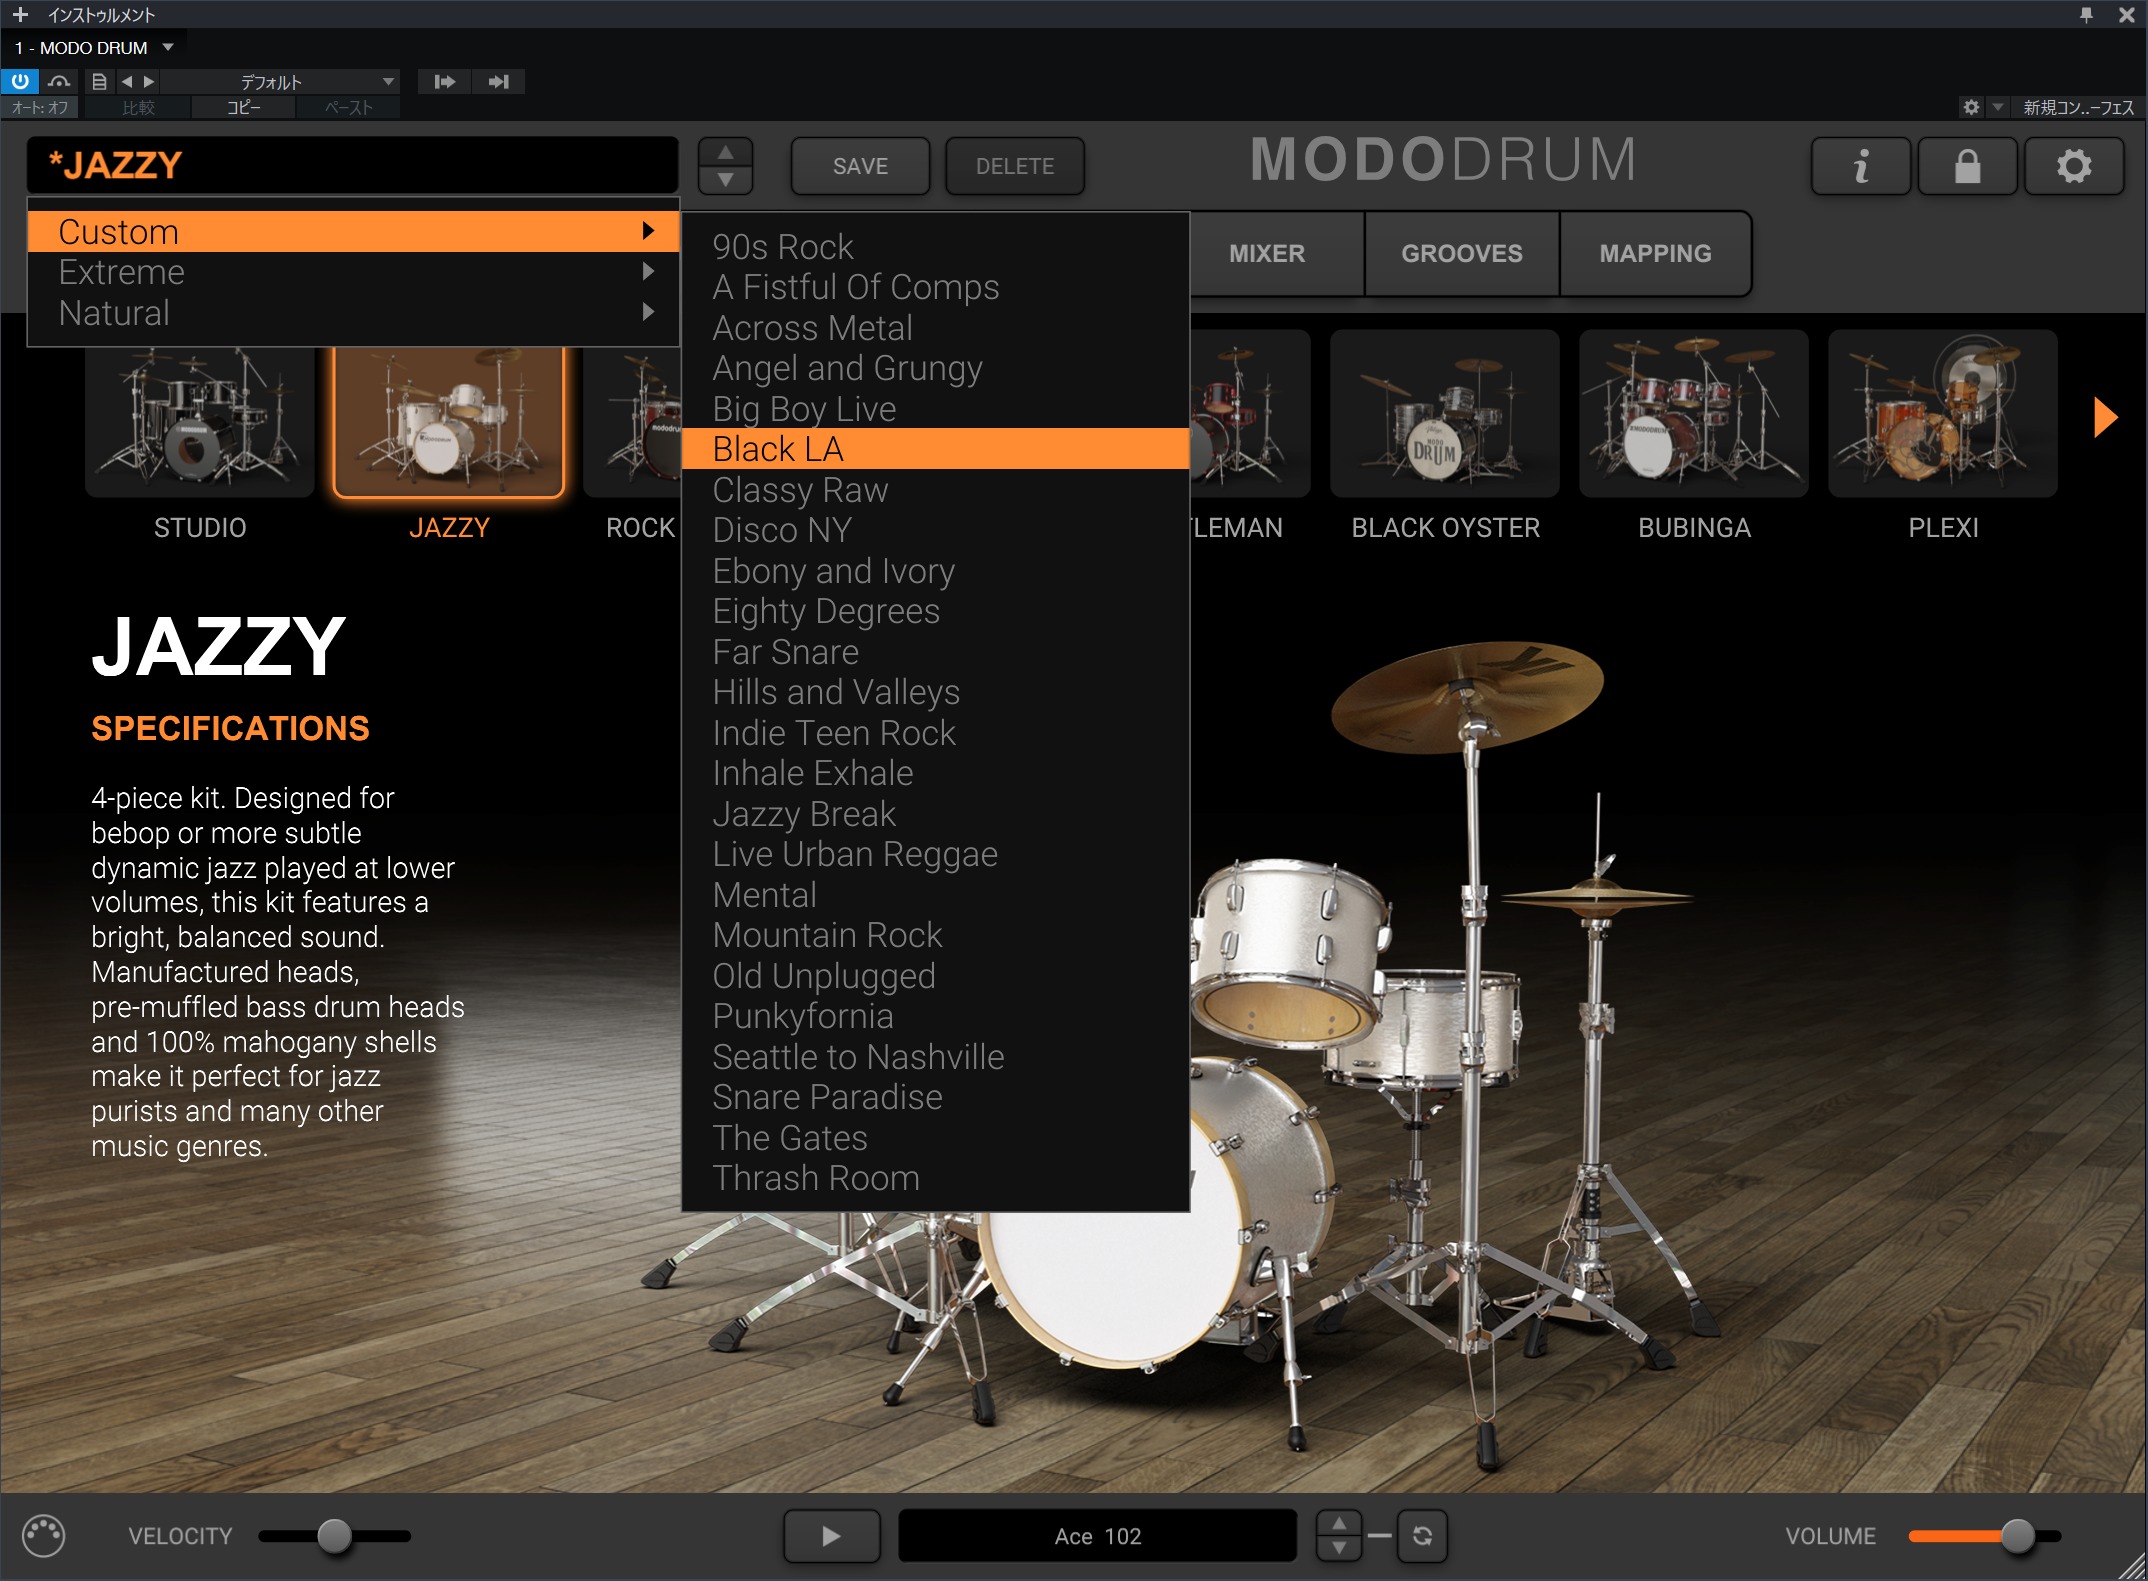Open the 1 - MODO DRUM instrument dropdown
The width and height of the screenshot is (2148, 1581).
coord(94,47)
